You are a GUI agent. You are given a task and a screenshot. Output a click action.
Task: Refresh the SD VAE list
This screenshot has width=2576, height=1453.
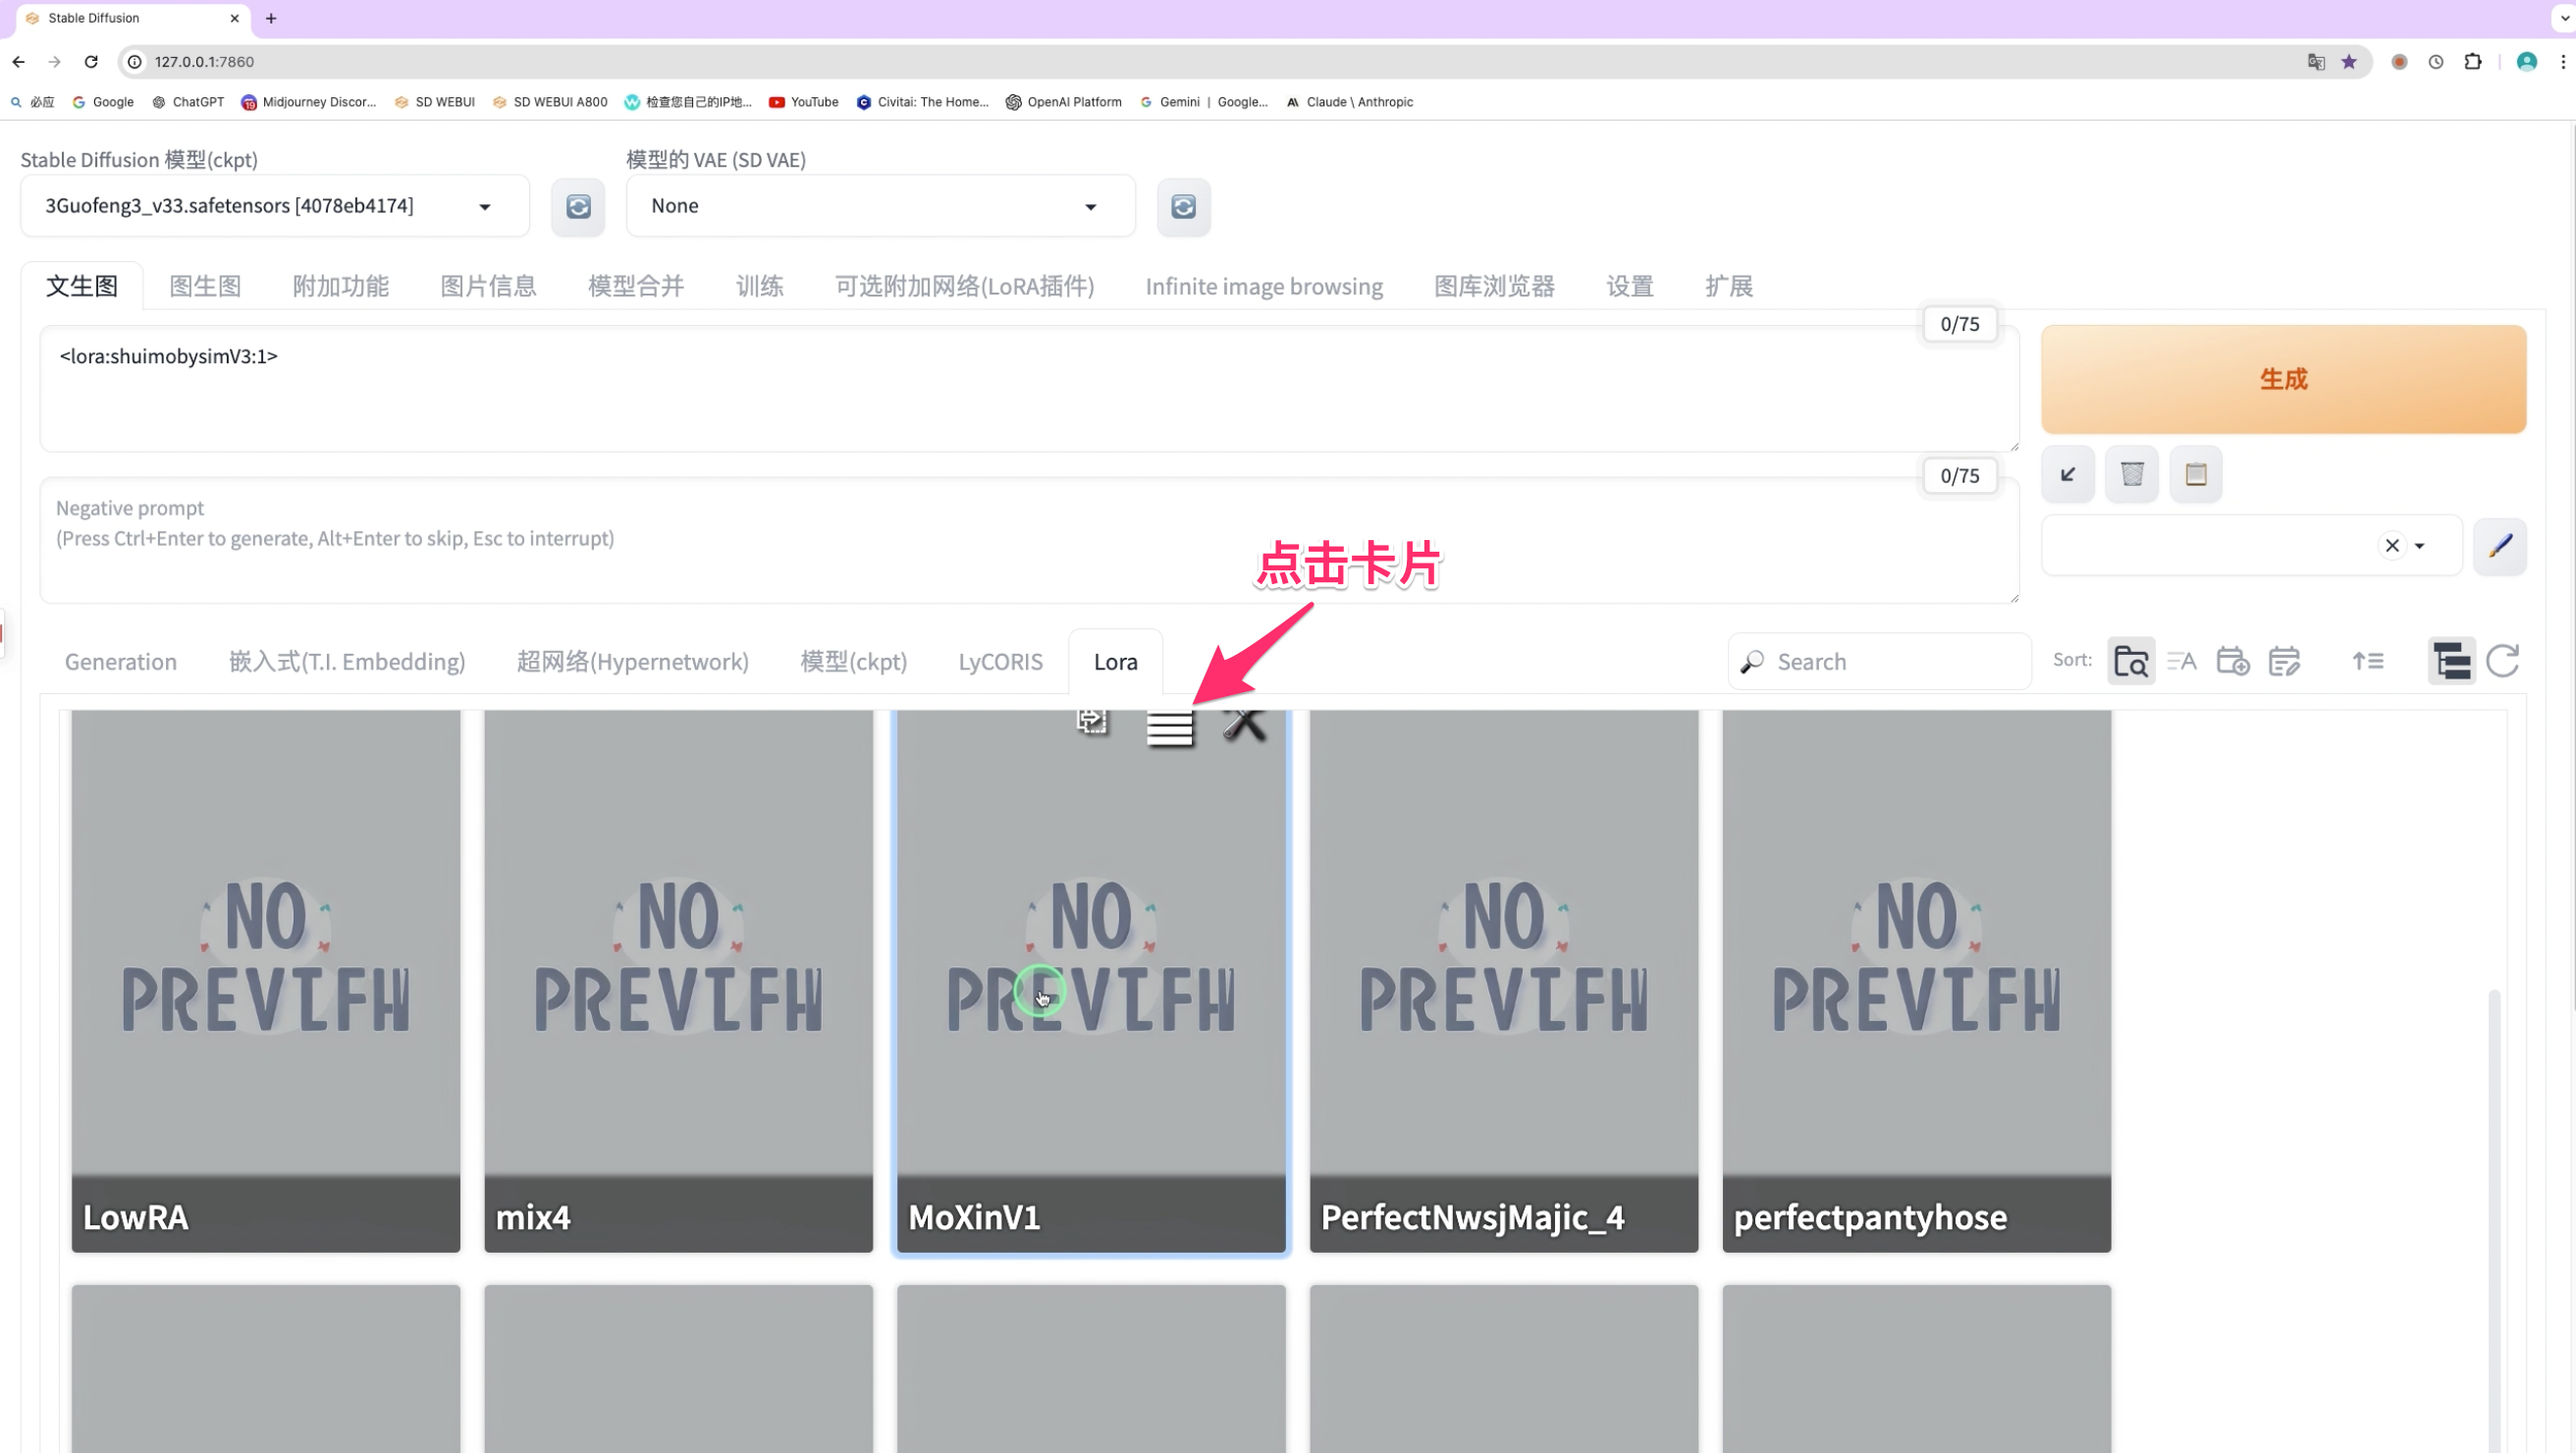1183,206
